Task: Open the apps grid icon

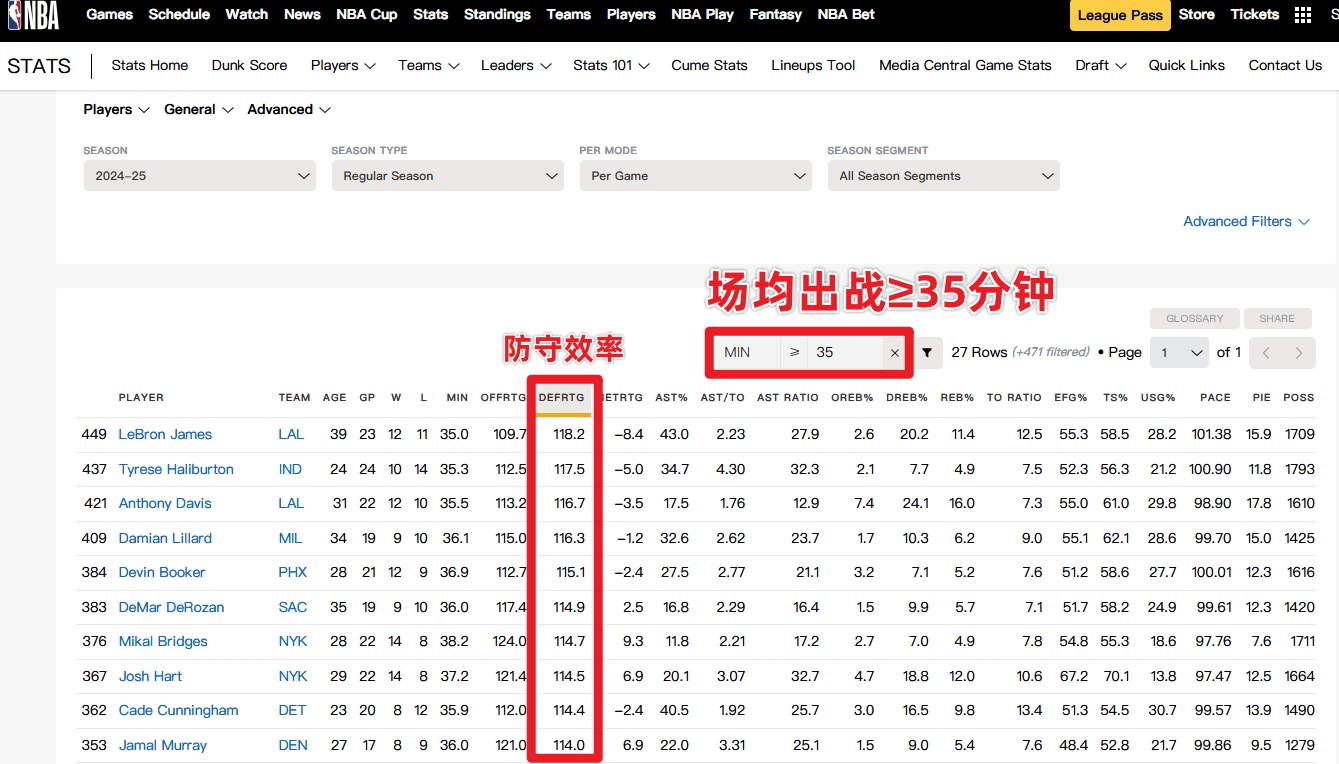Action: 1303,15
